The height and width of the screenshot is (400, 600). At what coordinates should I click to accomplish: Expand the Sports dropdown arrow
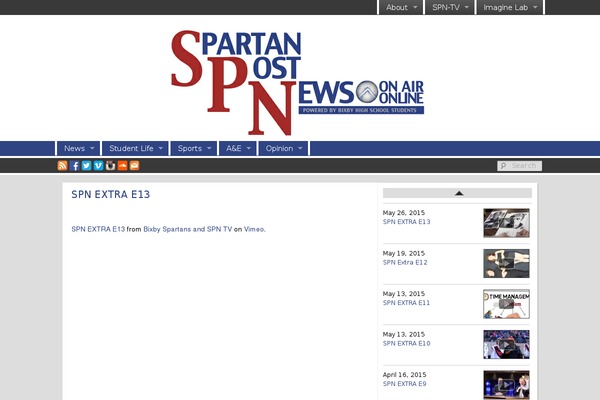point(209,148)
